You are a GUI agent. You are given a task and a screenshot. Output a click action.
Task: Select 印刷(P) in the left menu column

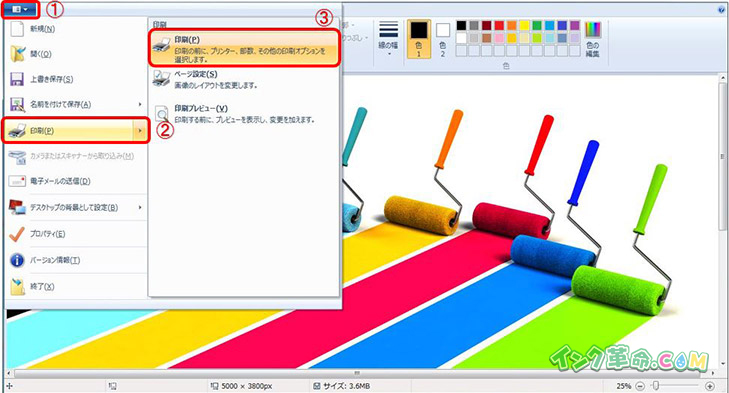68,131
